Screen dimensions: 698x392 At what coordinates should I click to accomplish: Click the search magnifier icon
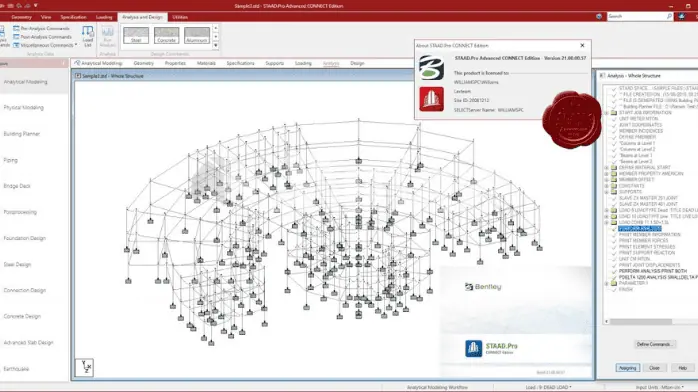tap(669, 16)
